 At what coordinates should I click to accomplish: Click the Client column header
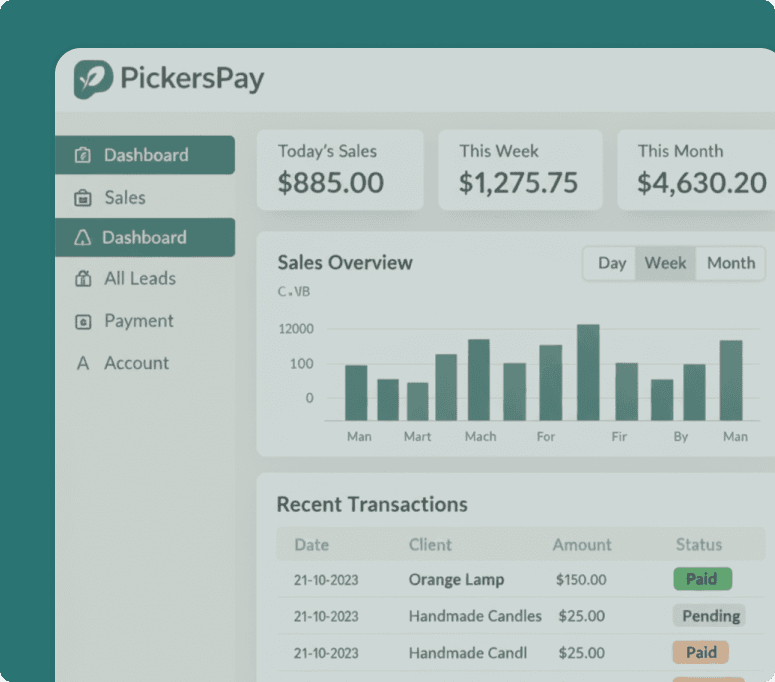pos(430,545)
